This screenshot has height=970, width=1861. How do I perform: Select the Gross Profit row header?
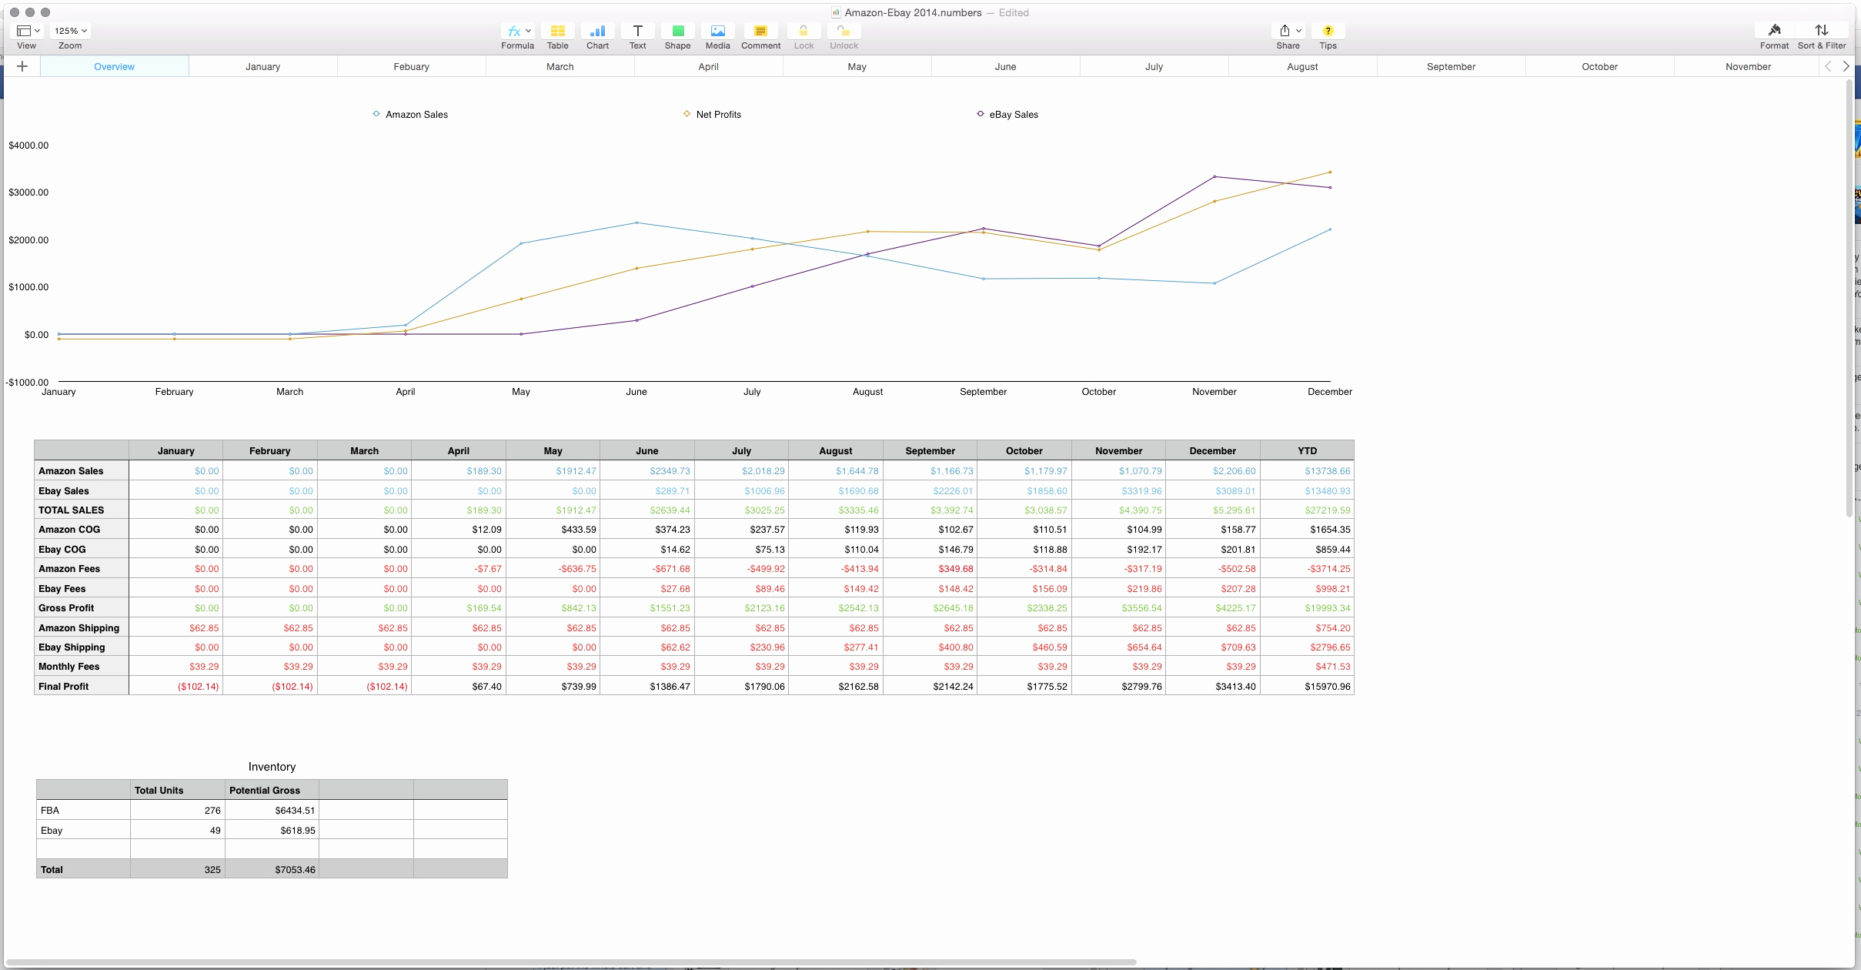tap(81, 608)
